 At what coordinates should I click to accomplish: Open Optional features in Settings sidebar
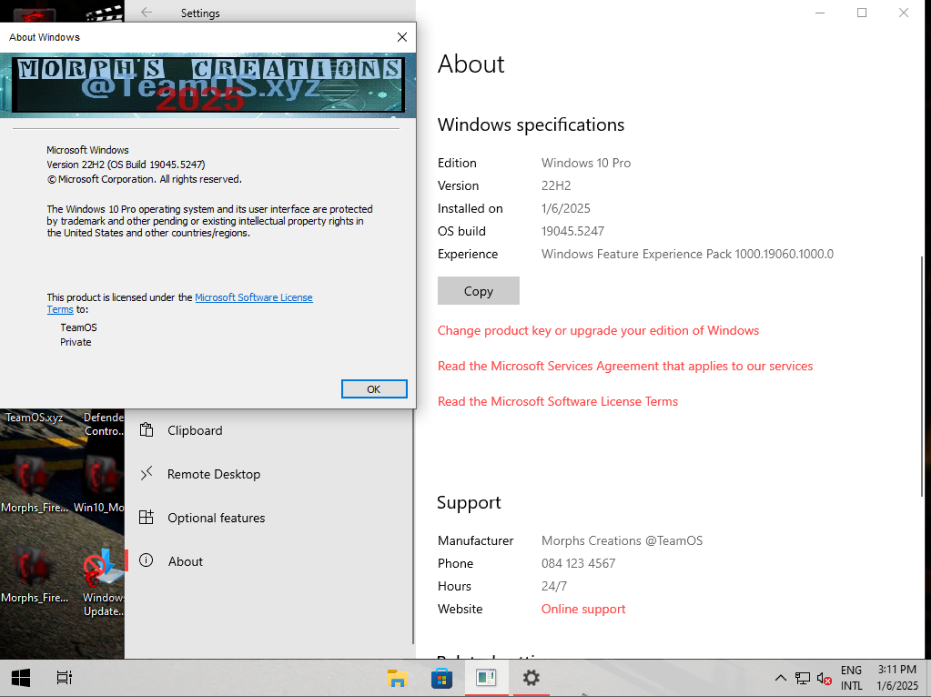pos(268,518)
